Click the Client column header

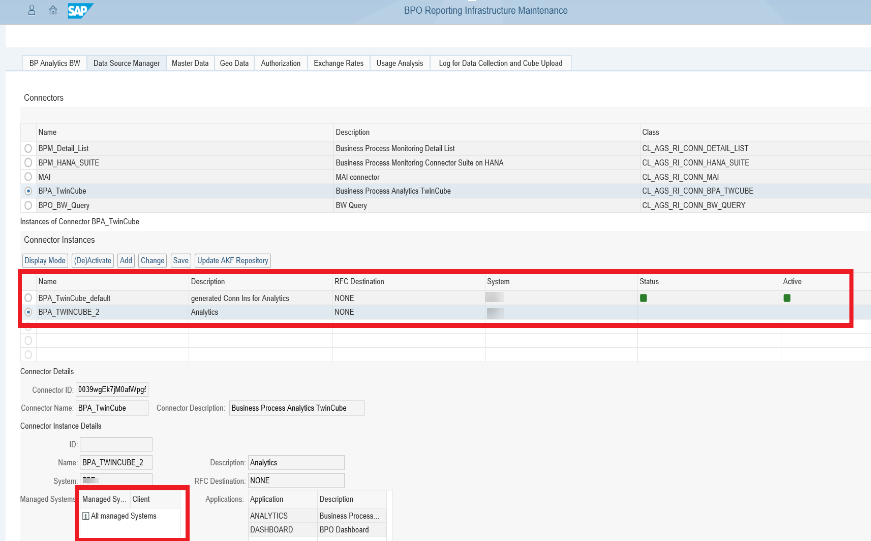[x=156, y=499]
